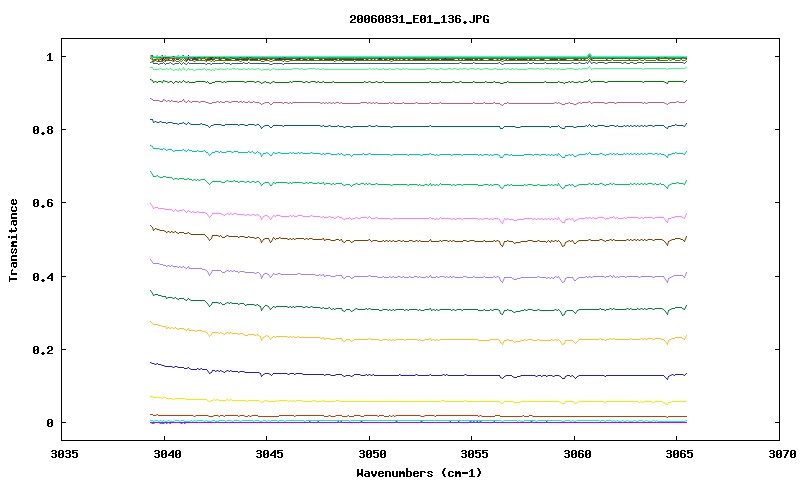Click the x-axis tick label 3060
Screen dimensions: 800x480
pos(577,453)
